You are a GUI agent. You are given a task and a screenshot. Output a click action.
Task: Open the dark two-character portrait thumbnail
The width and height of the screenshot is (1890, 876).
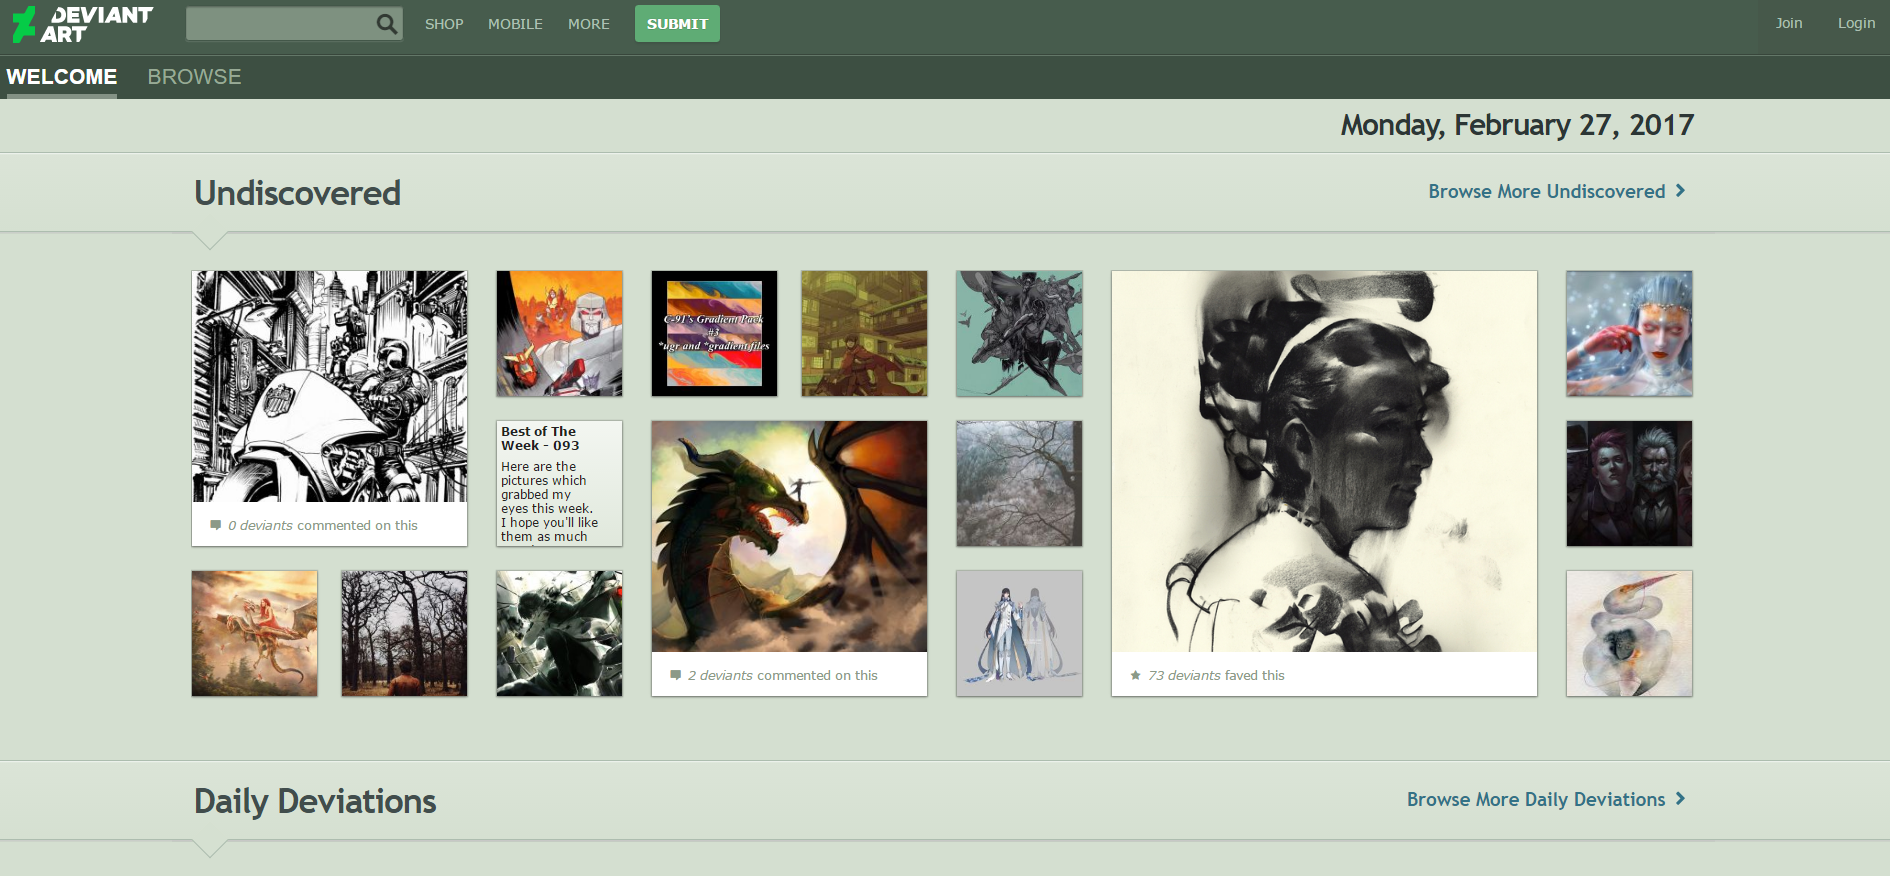[x=1629, y=483]
